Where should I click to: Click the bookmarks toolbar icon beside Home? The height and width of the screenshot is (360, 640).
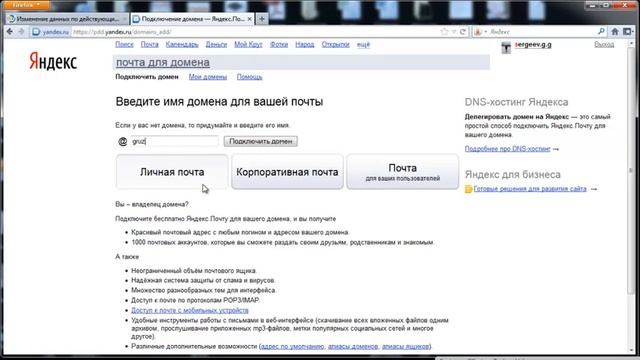[628, 31]
